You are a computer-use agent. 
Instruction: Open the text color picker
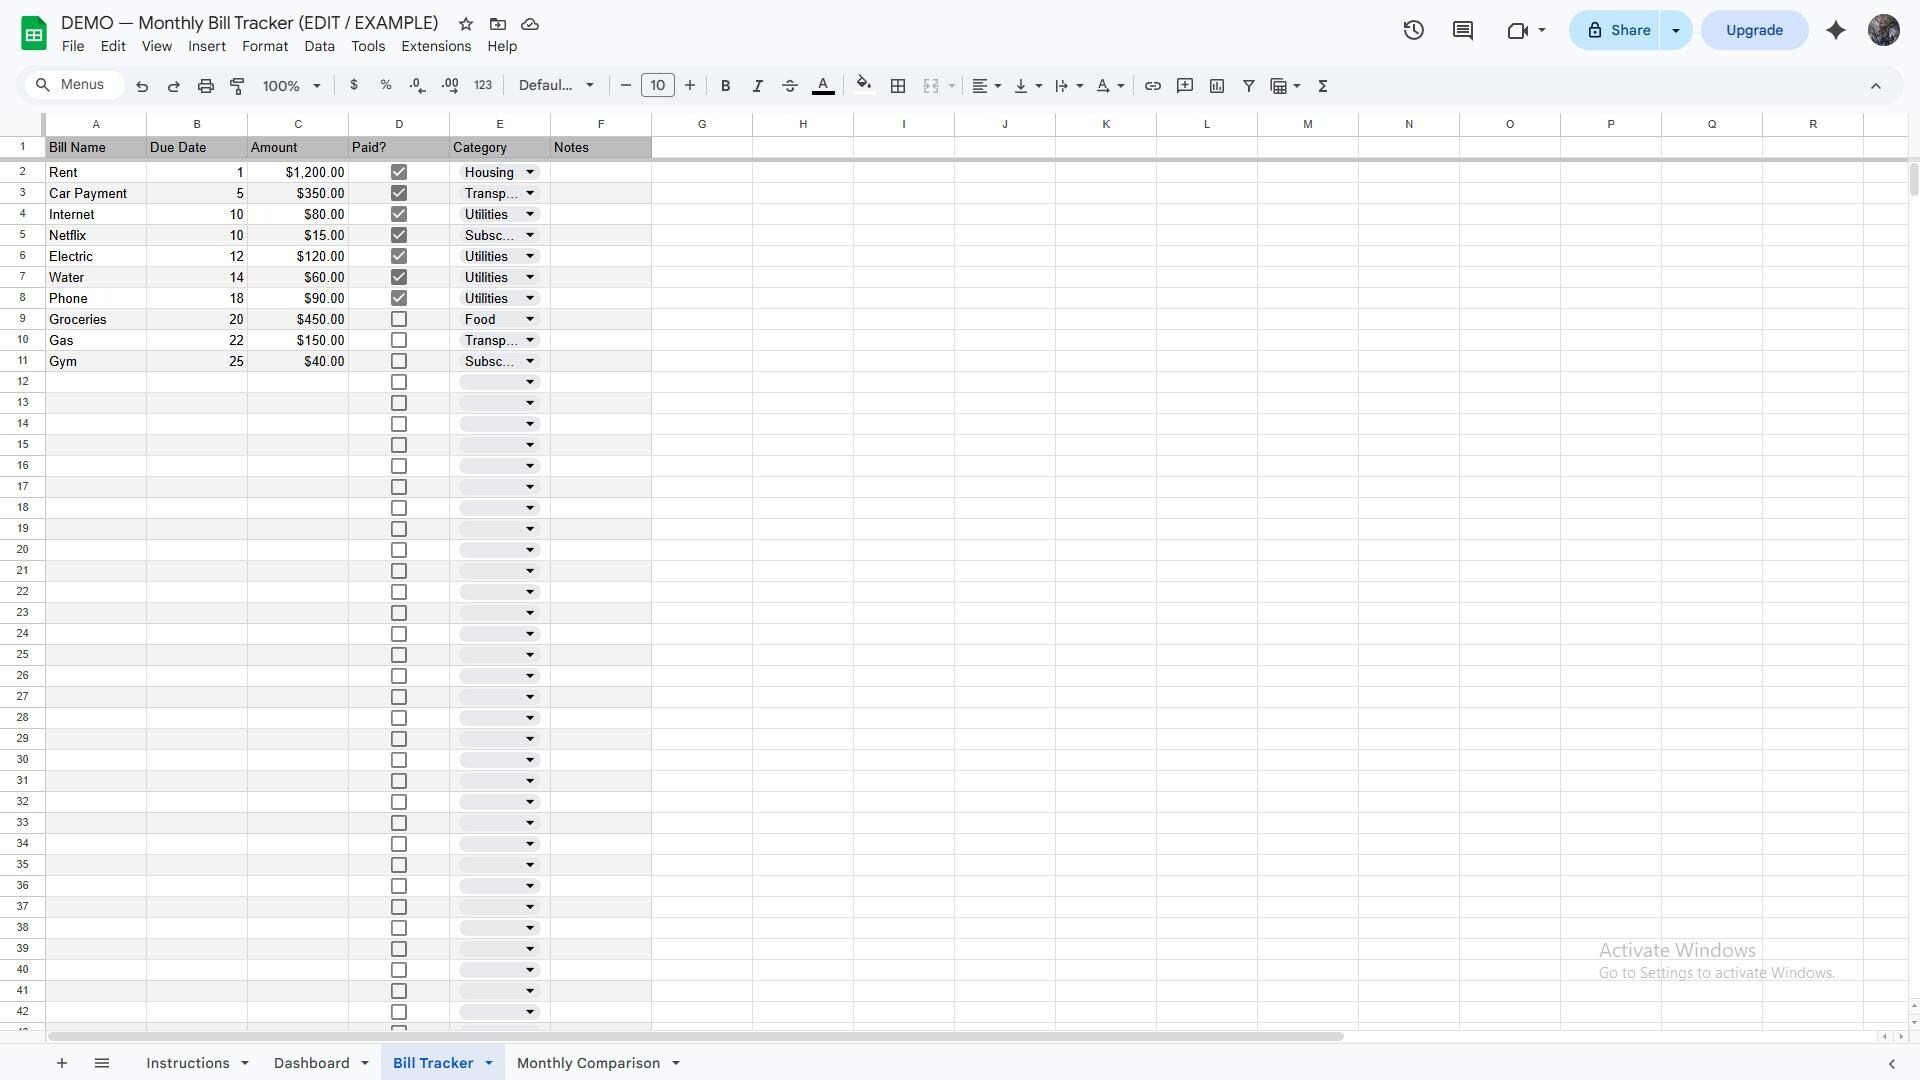[823, 86]
